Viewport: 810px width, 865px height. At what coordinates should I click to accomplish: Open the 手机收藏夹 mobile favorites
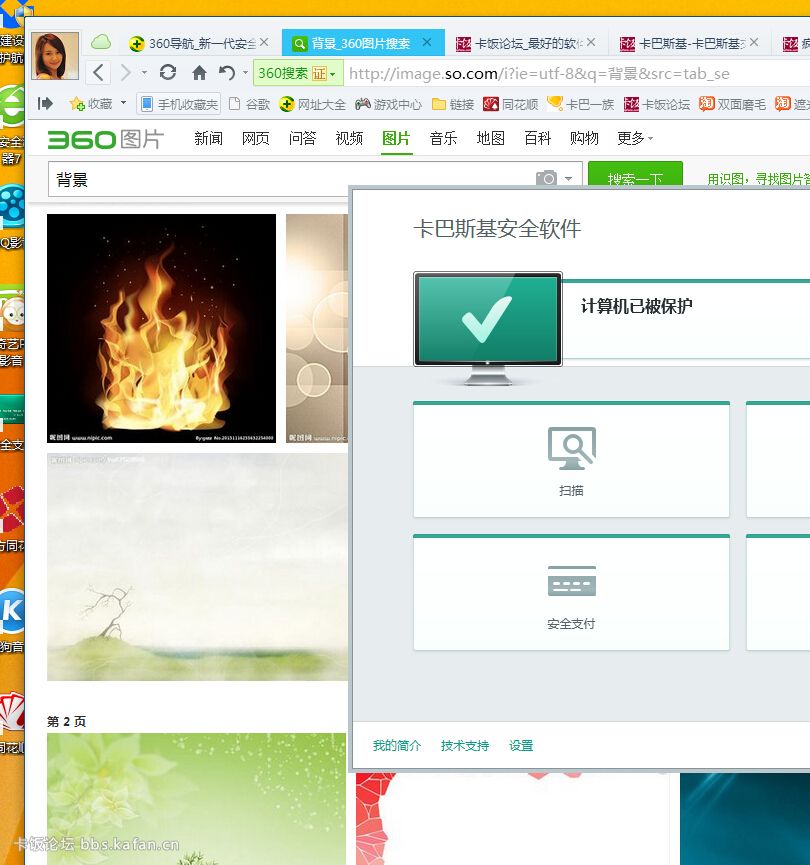point(179,104)
